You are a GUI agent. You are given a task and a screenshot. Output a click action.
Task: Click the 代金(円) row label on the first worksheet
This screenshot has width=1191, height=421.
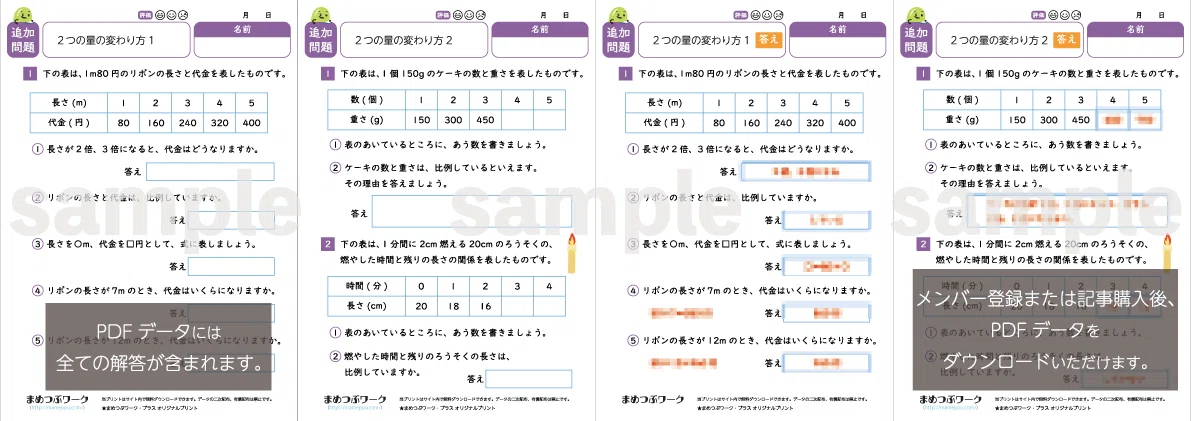click(x=69, y=123)
